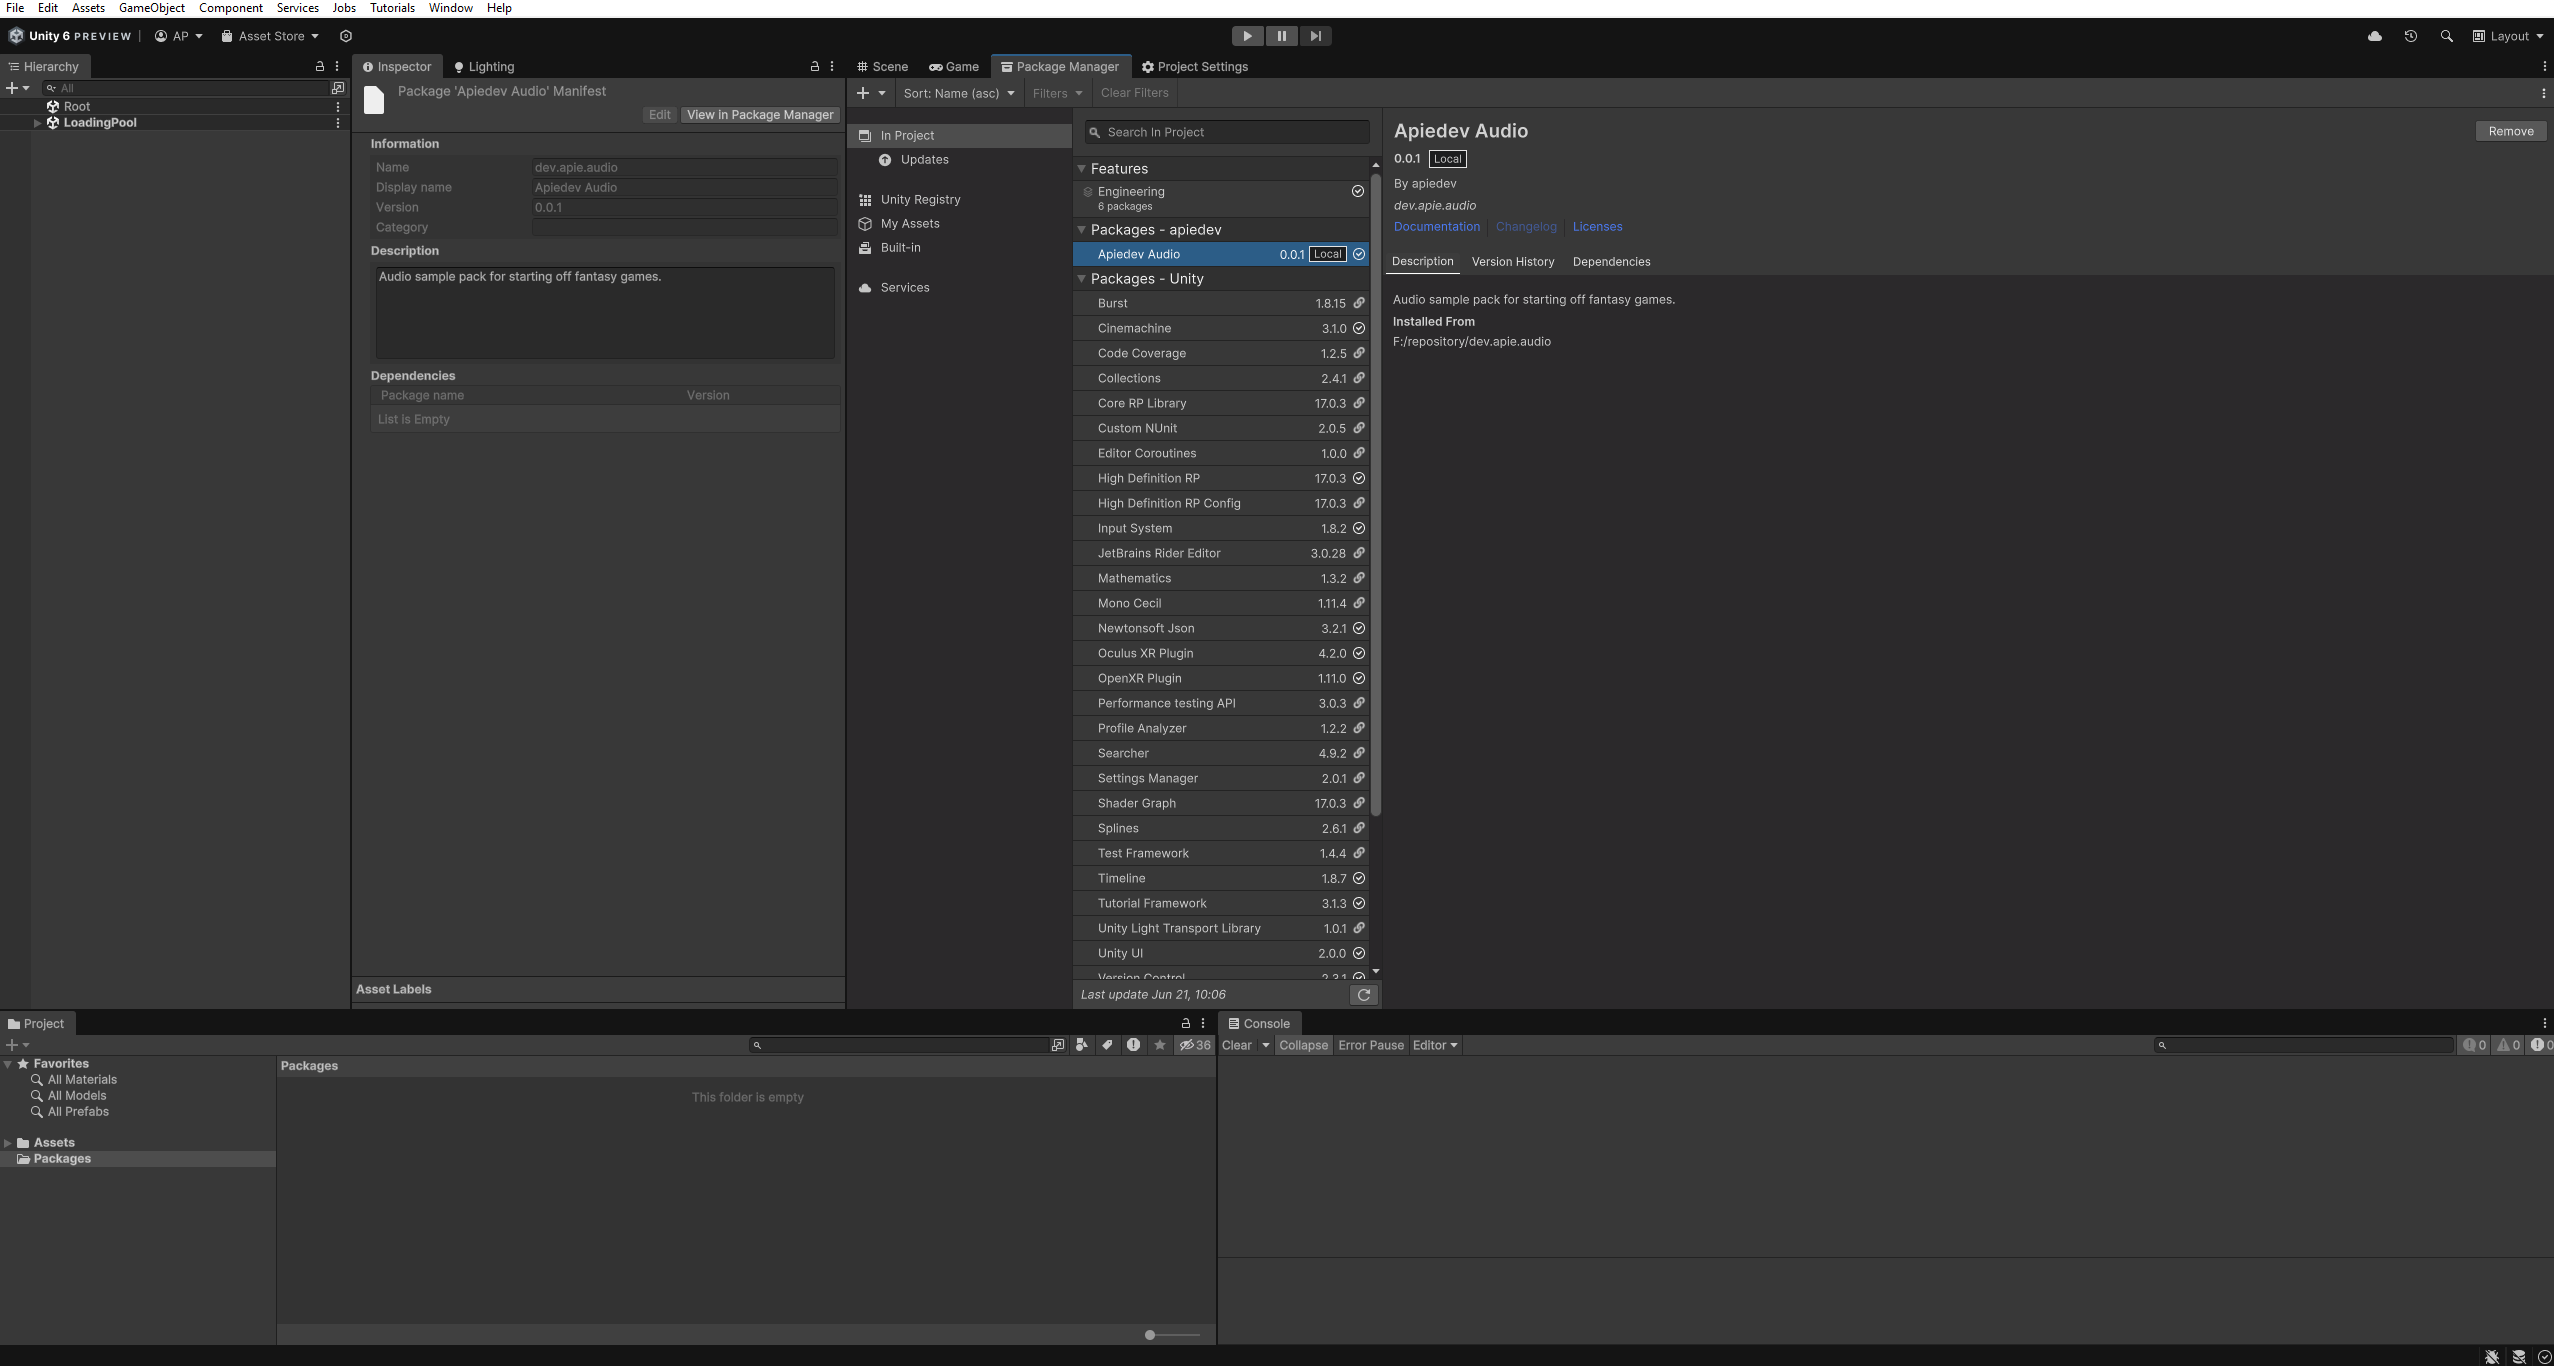Expand LoadingPool in the Hierarchy
The width and height of the screenshot is (2554, 1366).
tap(37, 122)
